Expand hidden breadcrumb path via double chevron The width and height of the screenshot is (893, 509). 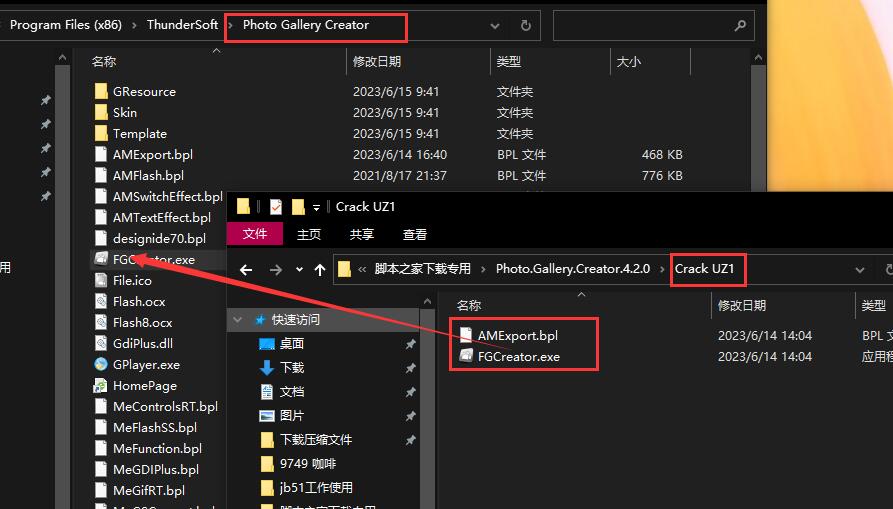(362, 269)
